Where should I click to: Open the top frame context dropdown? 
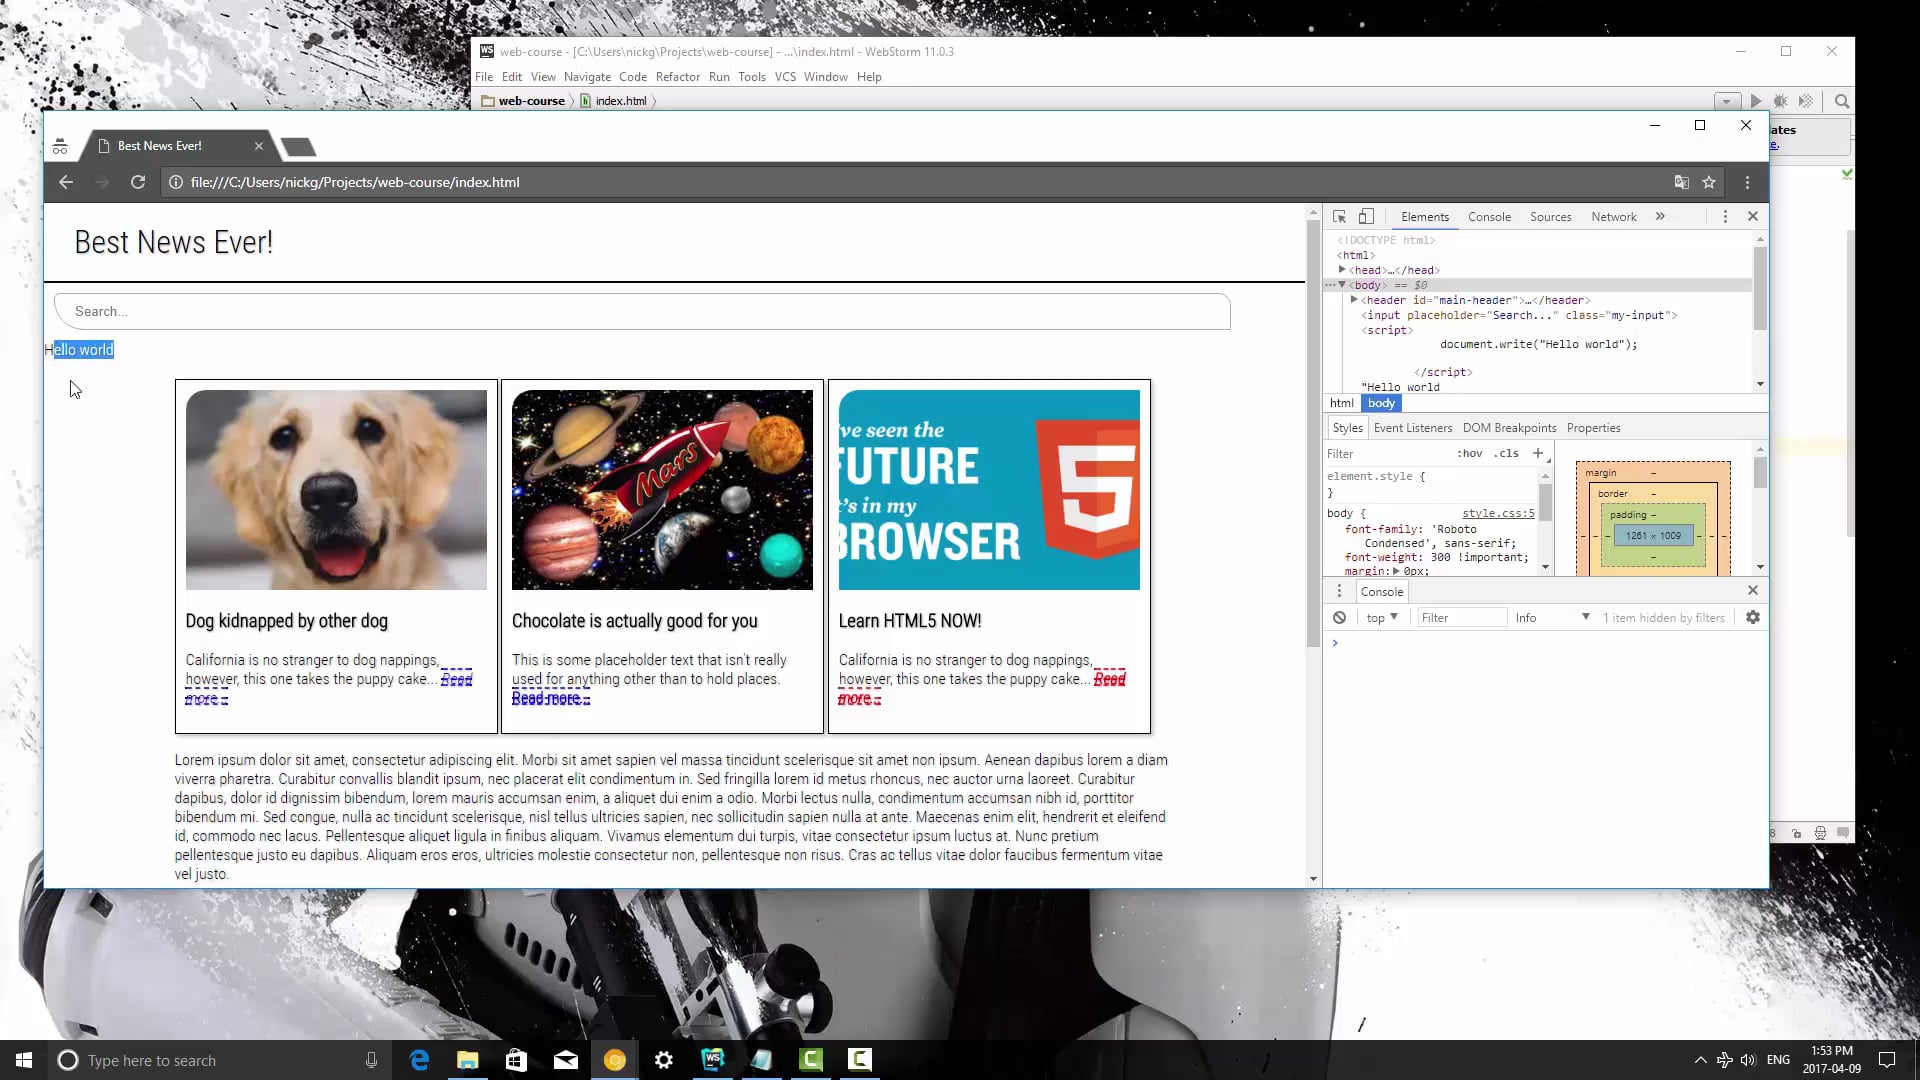(1380, 617)
